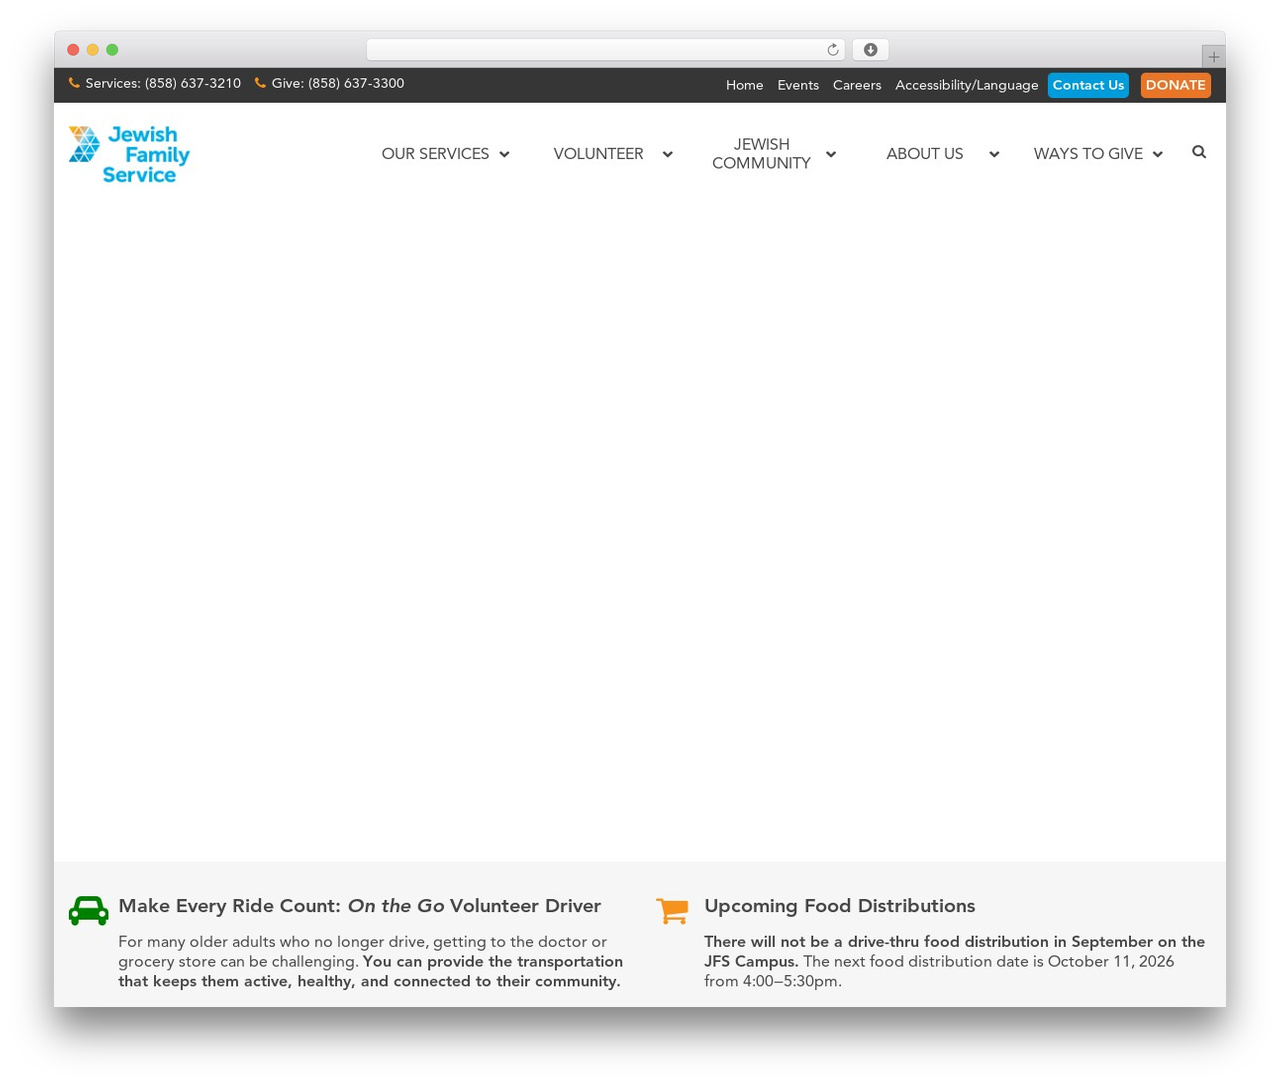Click the phone icon beside Services number
Image resolution: width=1280 pixels, height=1084 pixels.
74,84
